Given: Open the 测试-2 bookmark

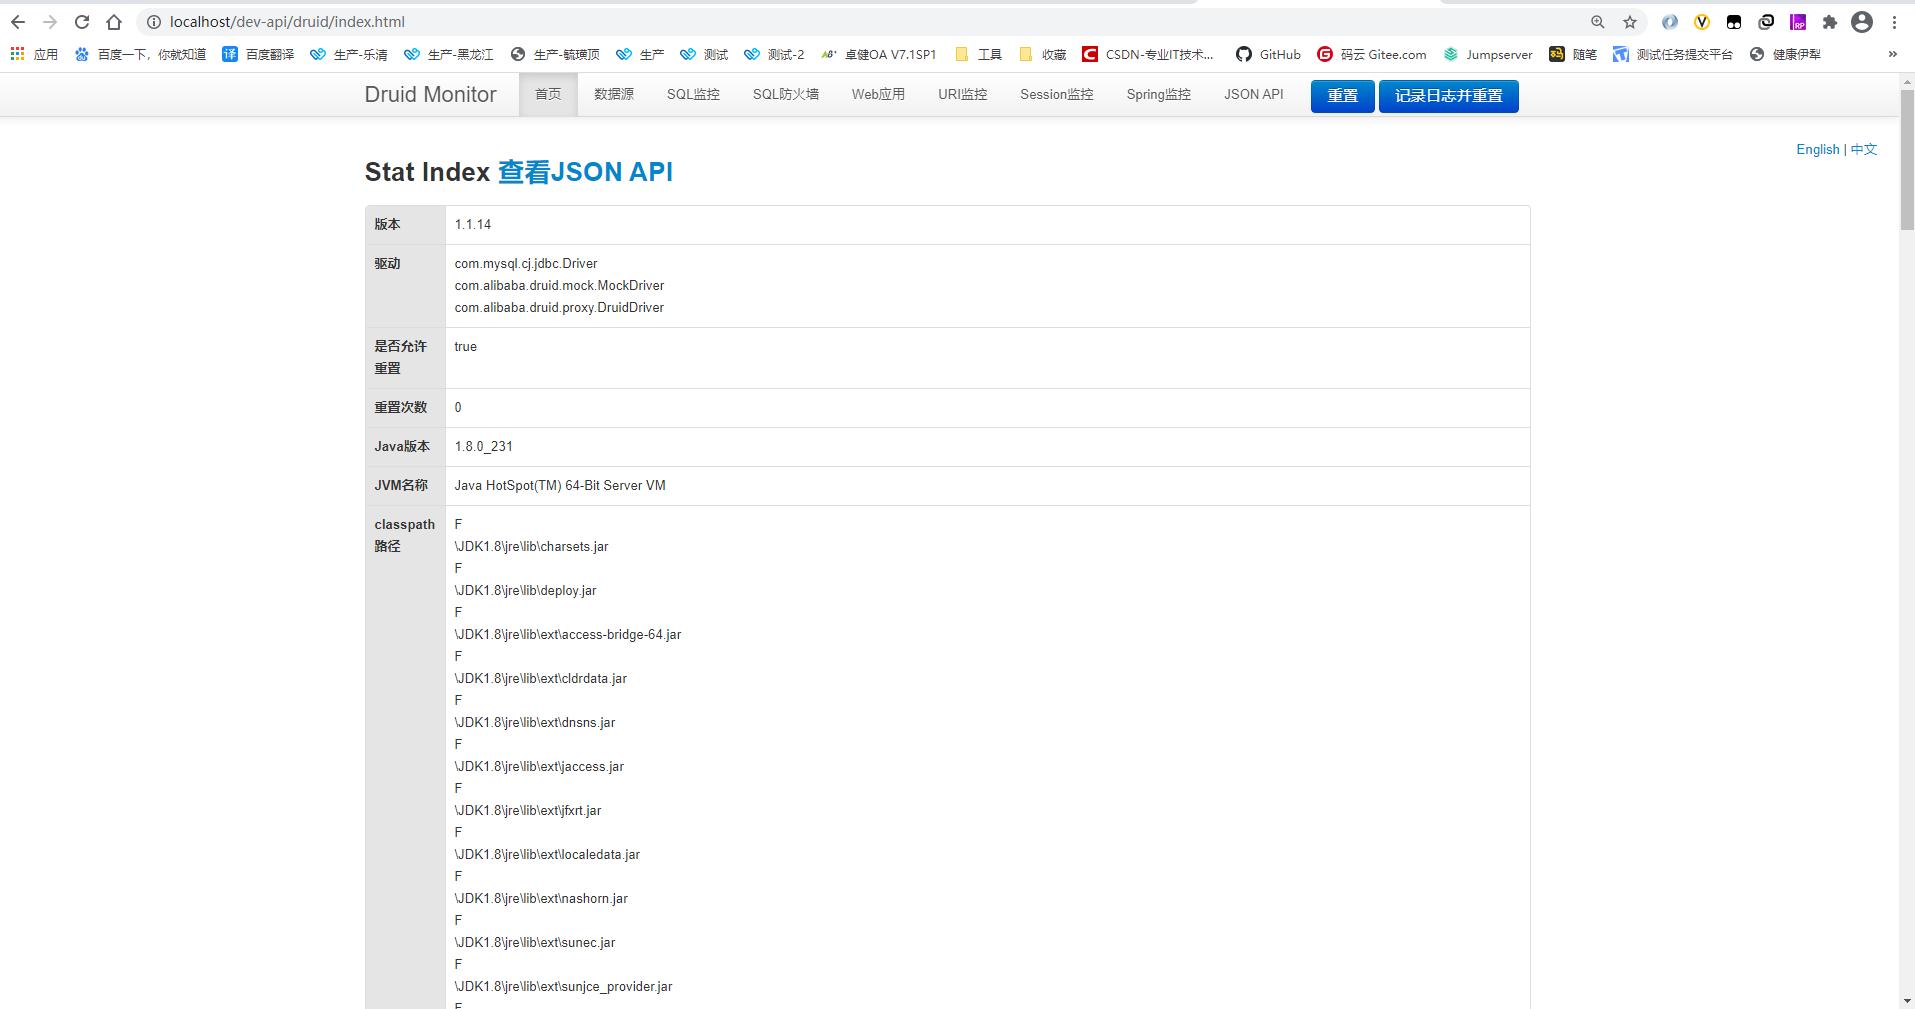Looking at the screenshot, I should tap(775, 54).
